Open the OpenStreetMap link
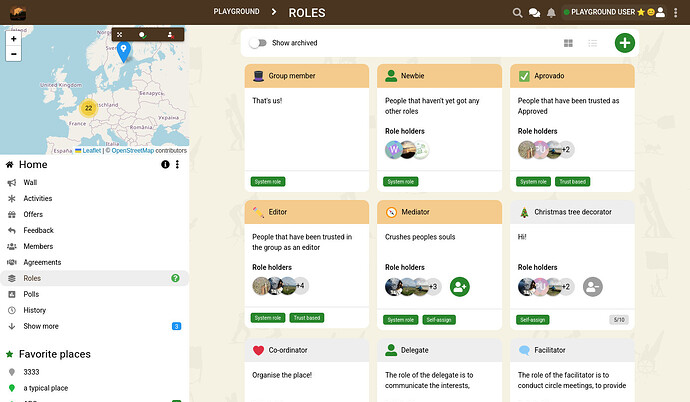This screenshot has width=690, height=402. (132, 150)
